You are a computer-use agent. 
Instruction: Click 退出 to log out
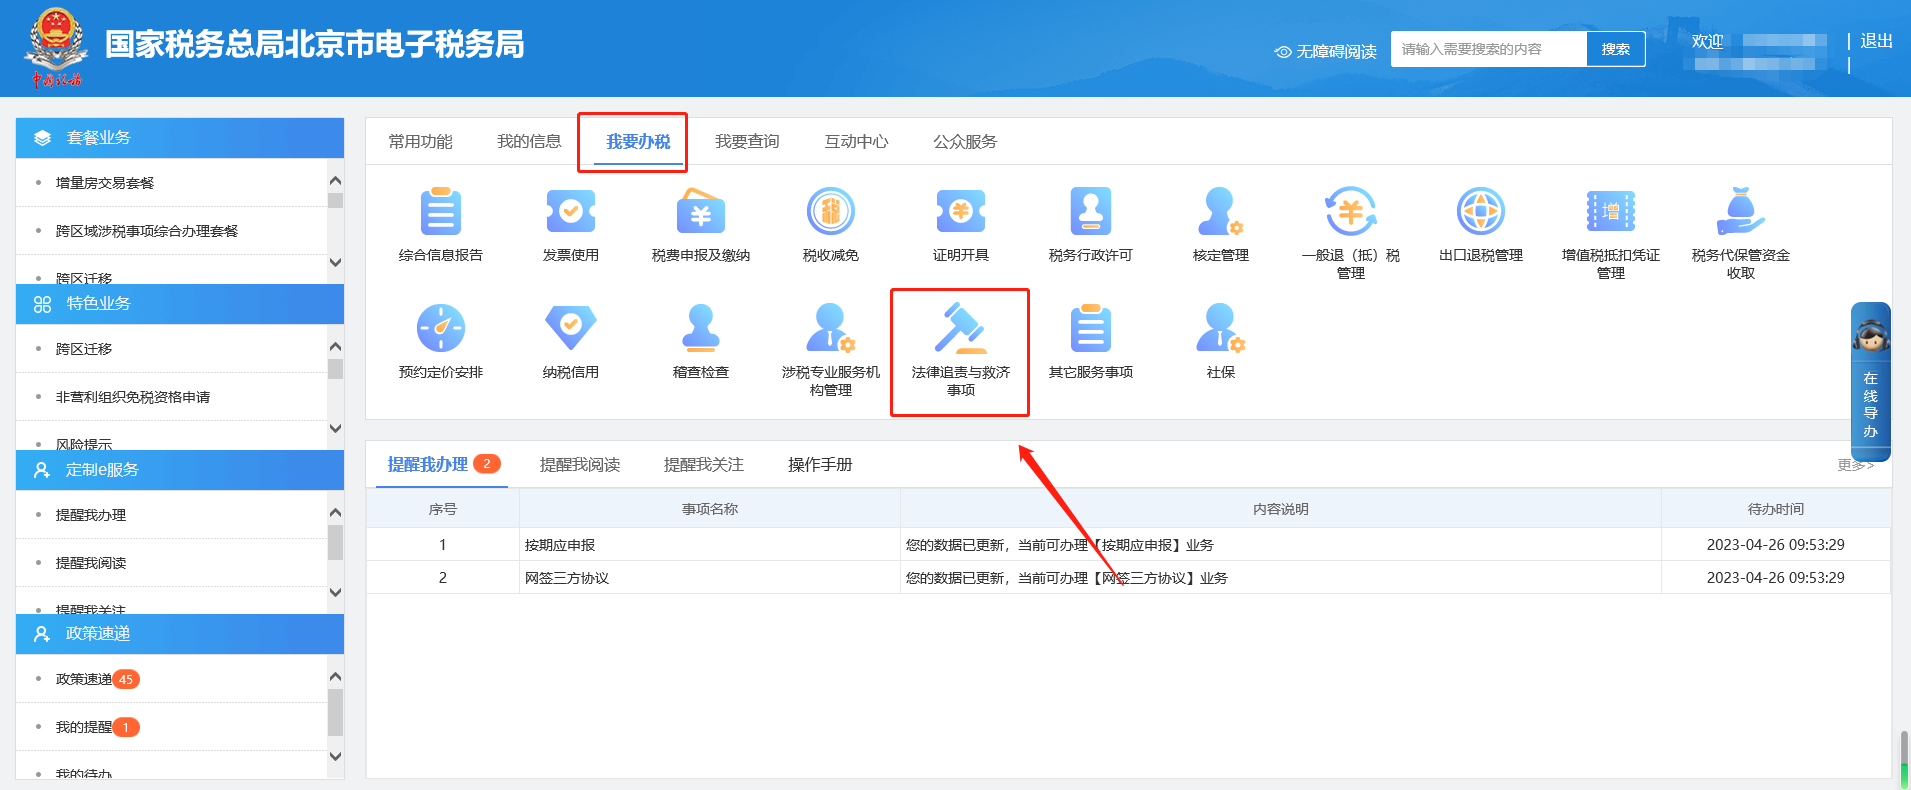pyautogui.click(x=1876, y=41)
